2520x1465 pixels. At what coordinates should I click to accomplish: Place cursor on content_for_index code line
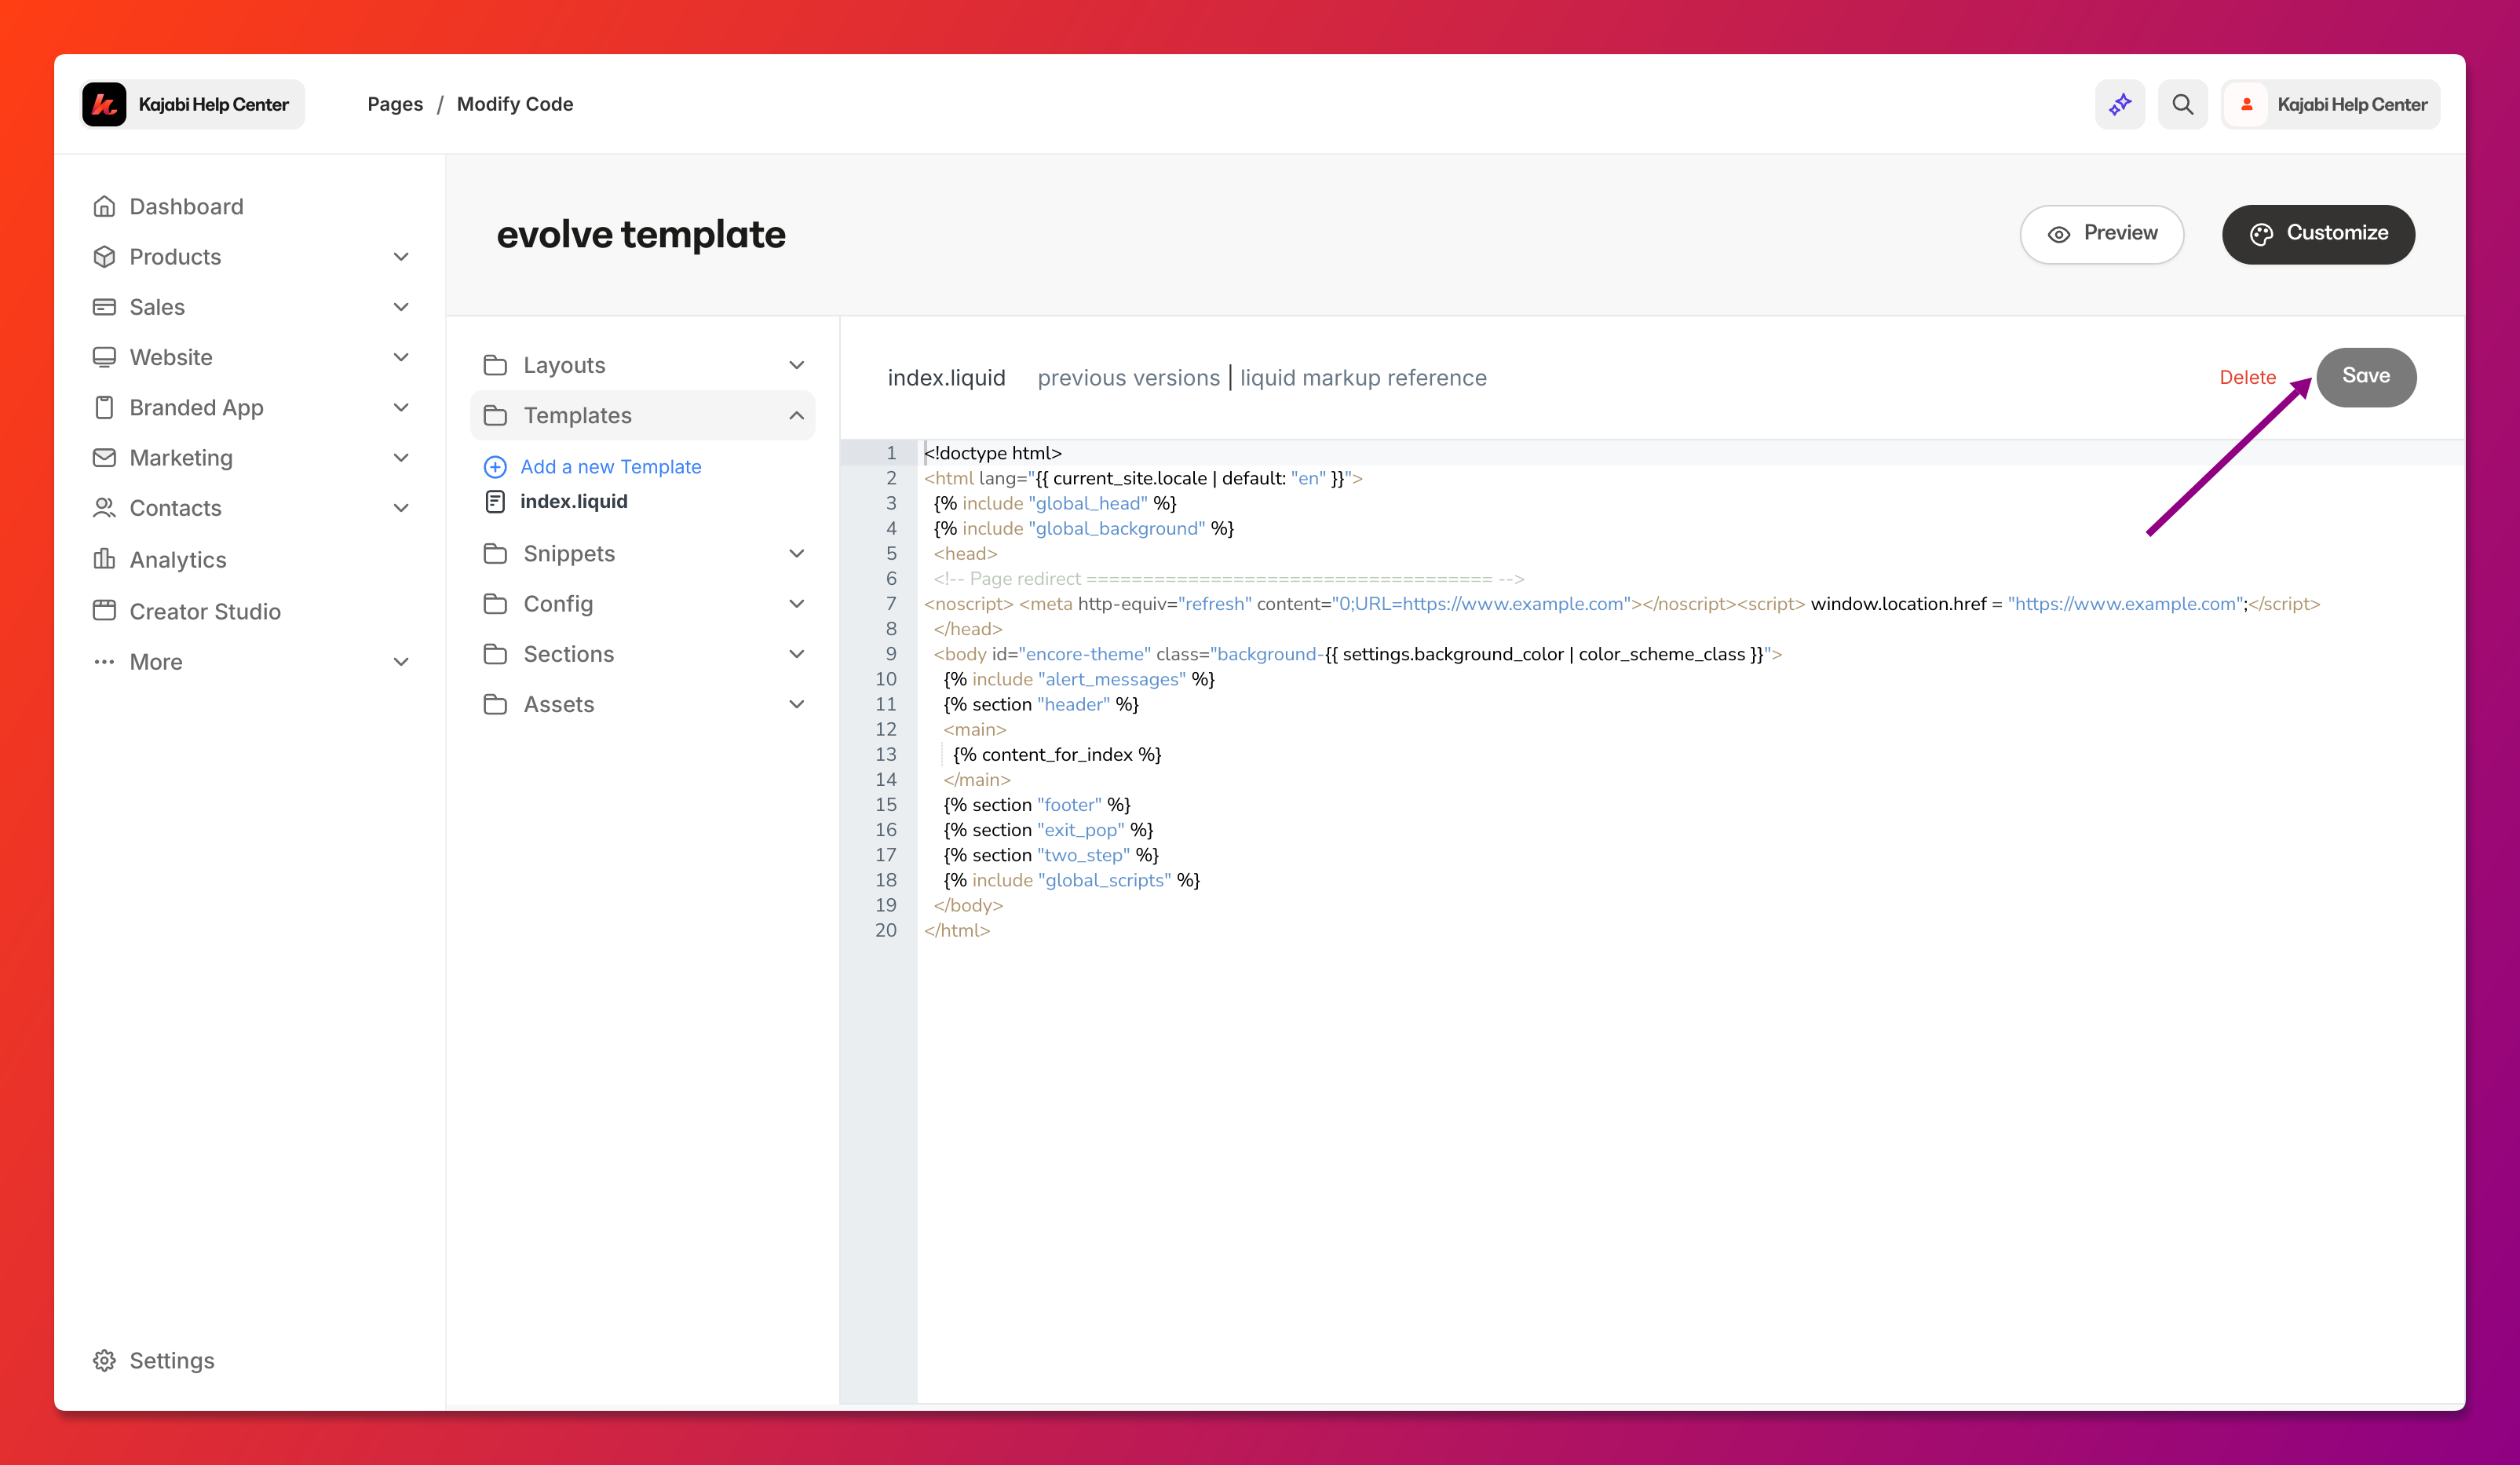(1057, 754)
